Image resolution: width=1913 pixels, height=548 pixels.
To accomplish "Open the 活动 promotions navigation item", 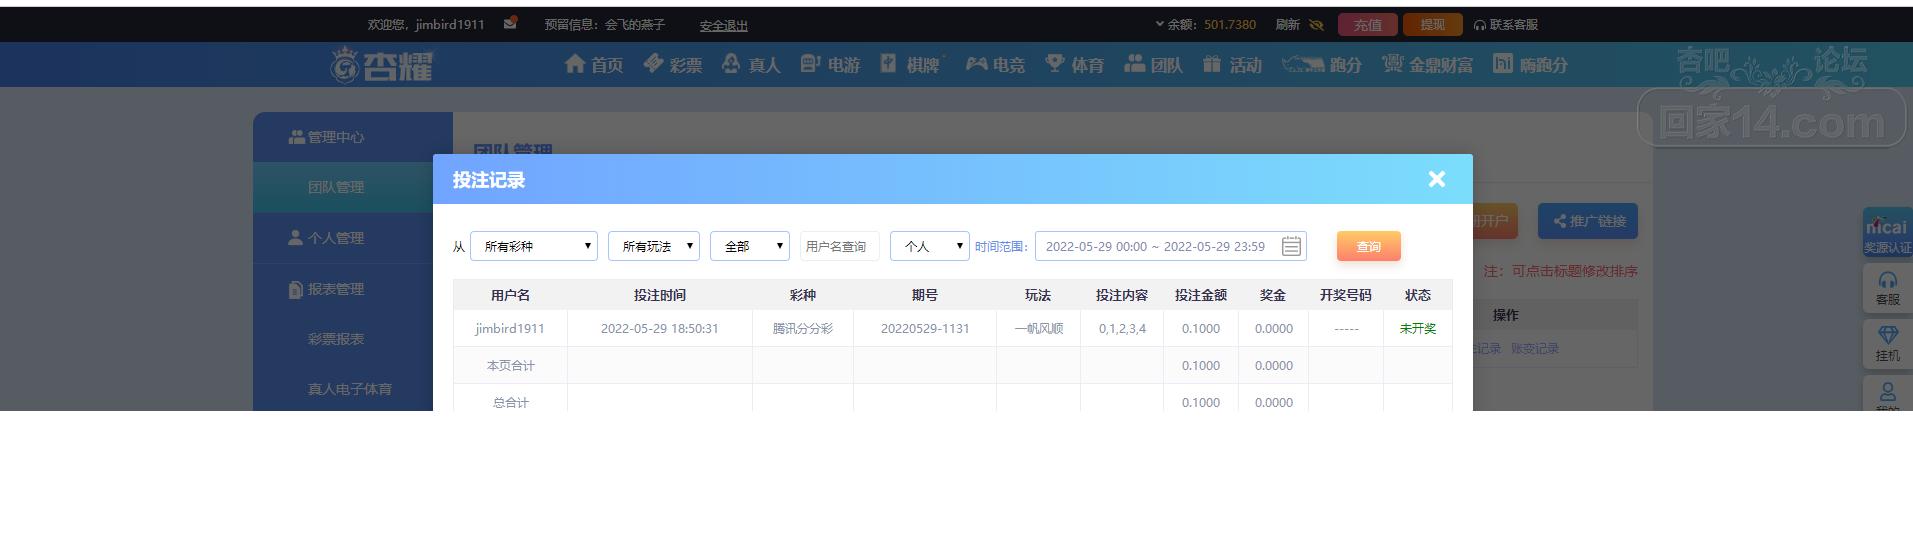I will pos(1232,64).
